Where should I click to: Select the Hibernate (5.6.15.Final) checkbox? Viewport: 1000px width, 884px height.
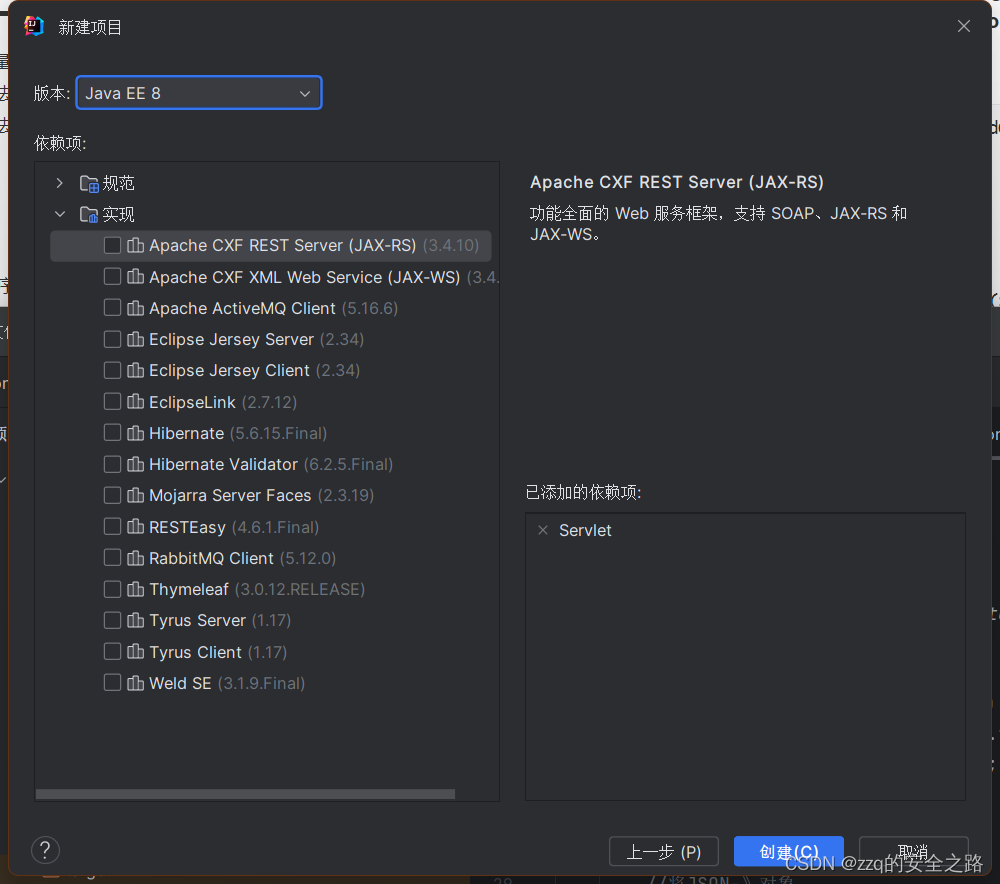[112, 433]
